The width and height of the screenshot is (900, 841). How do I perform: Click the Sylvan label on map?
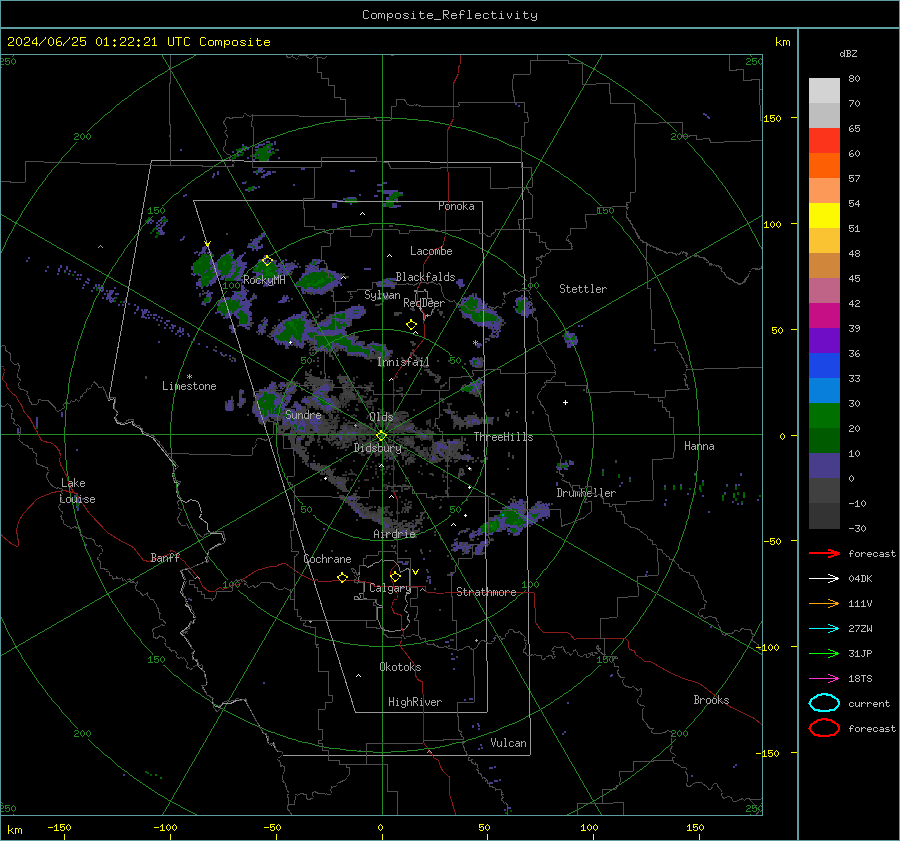click(x=382, y=295)
